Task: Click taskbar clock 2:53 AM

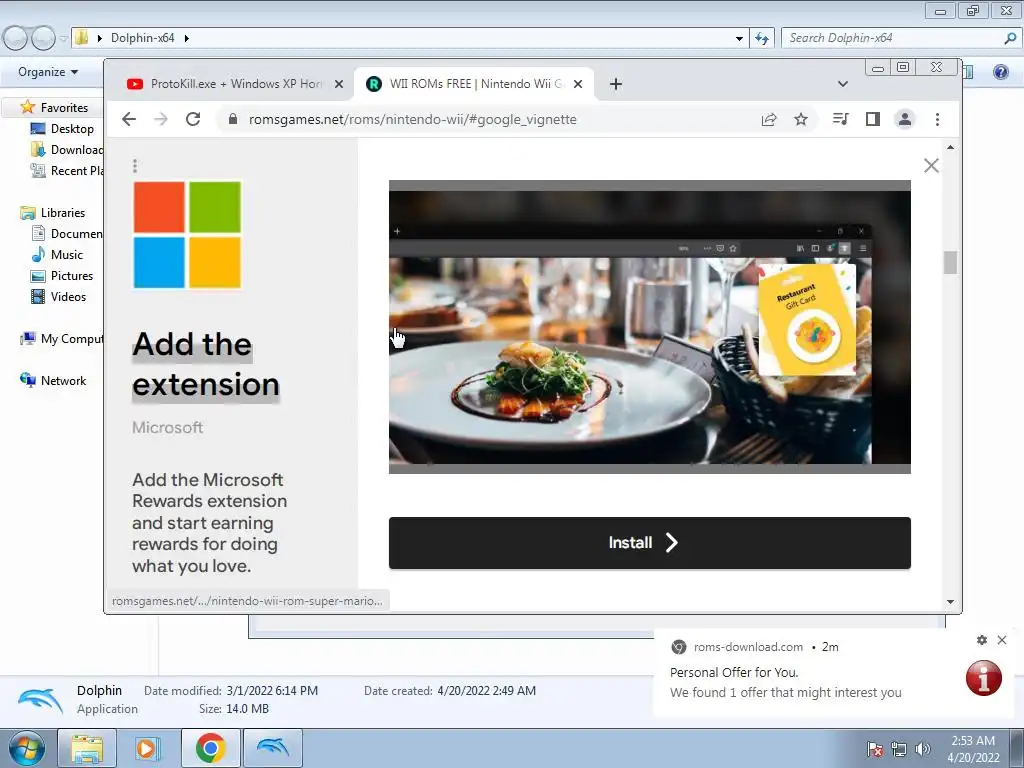Action: [x=973, y=748]
